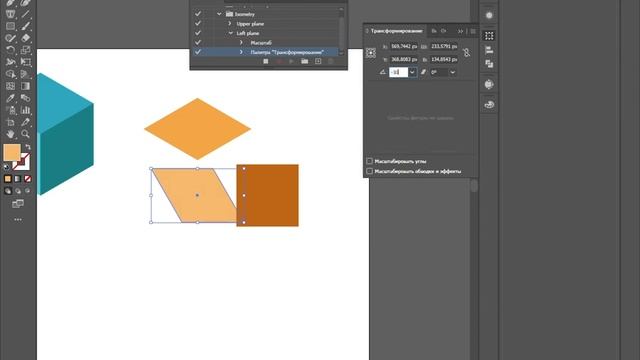Select the Gradient tool
Screen dimensions: 640x360
click(x=25, y=86)
